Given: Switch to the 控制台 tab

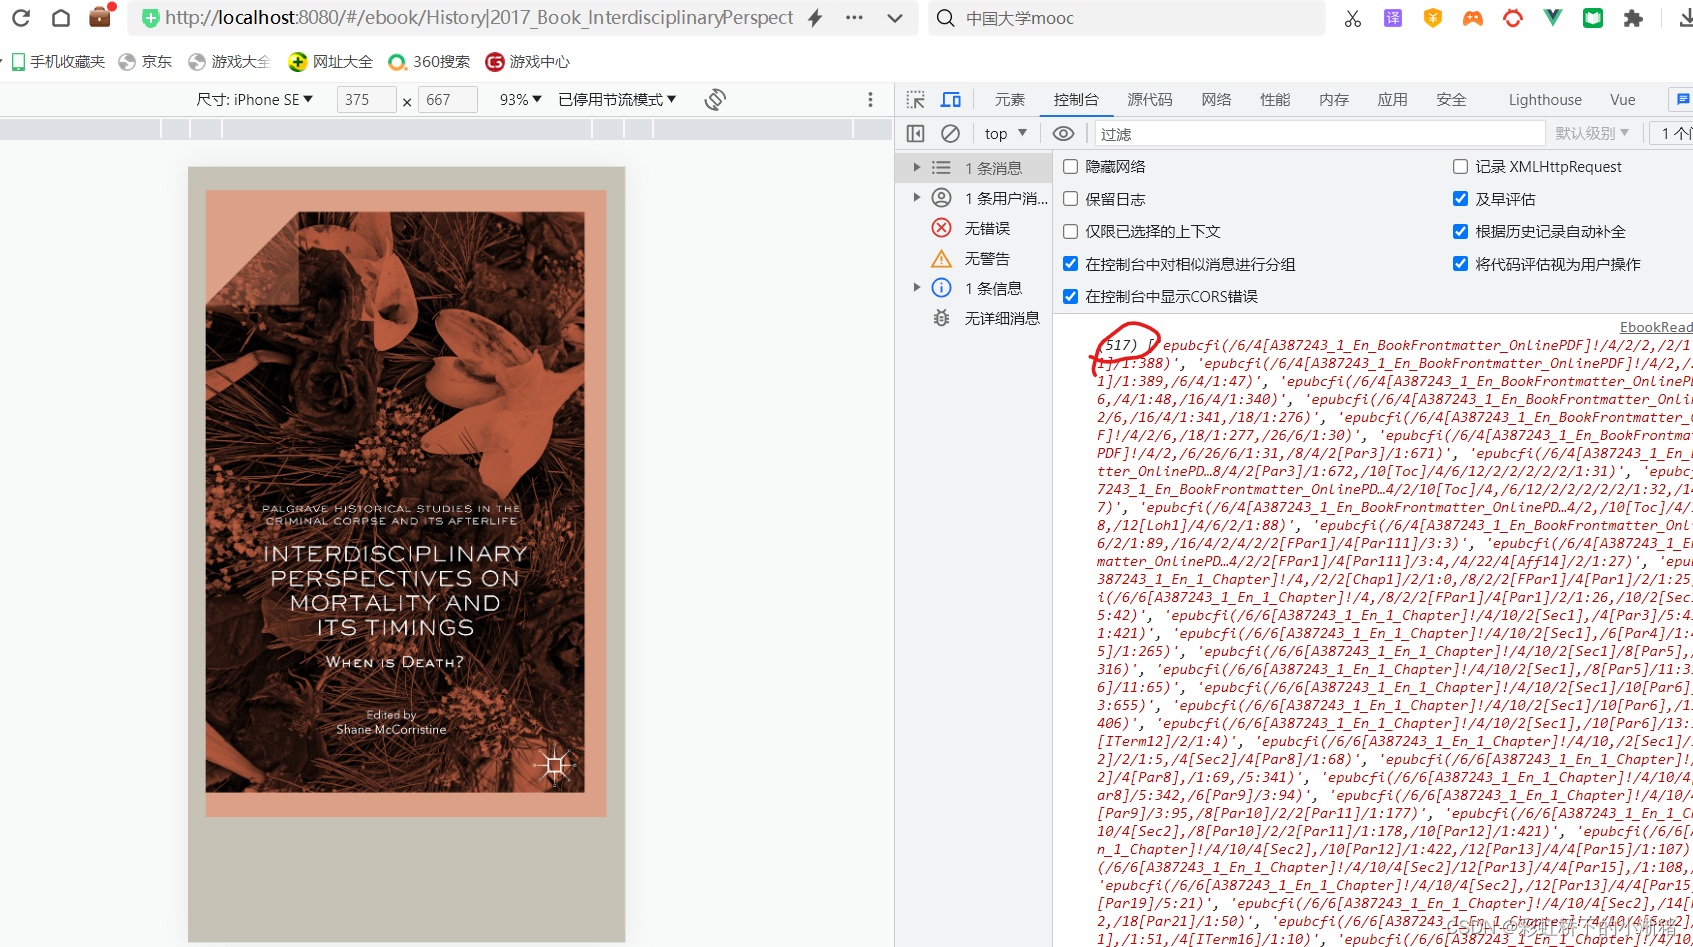Looking at the screenshot, I should [1076, 100].
